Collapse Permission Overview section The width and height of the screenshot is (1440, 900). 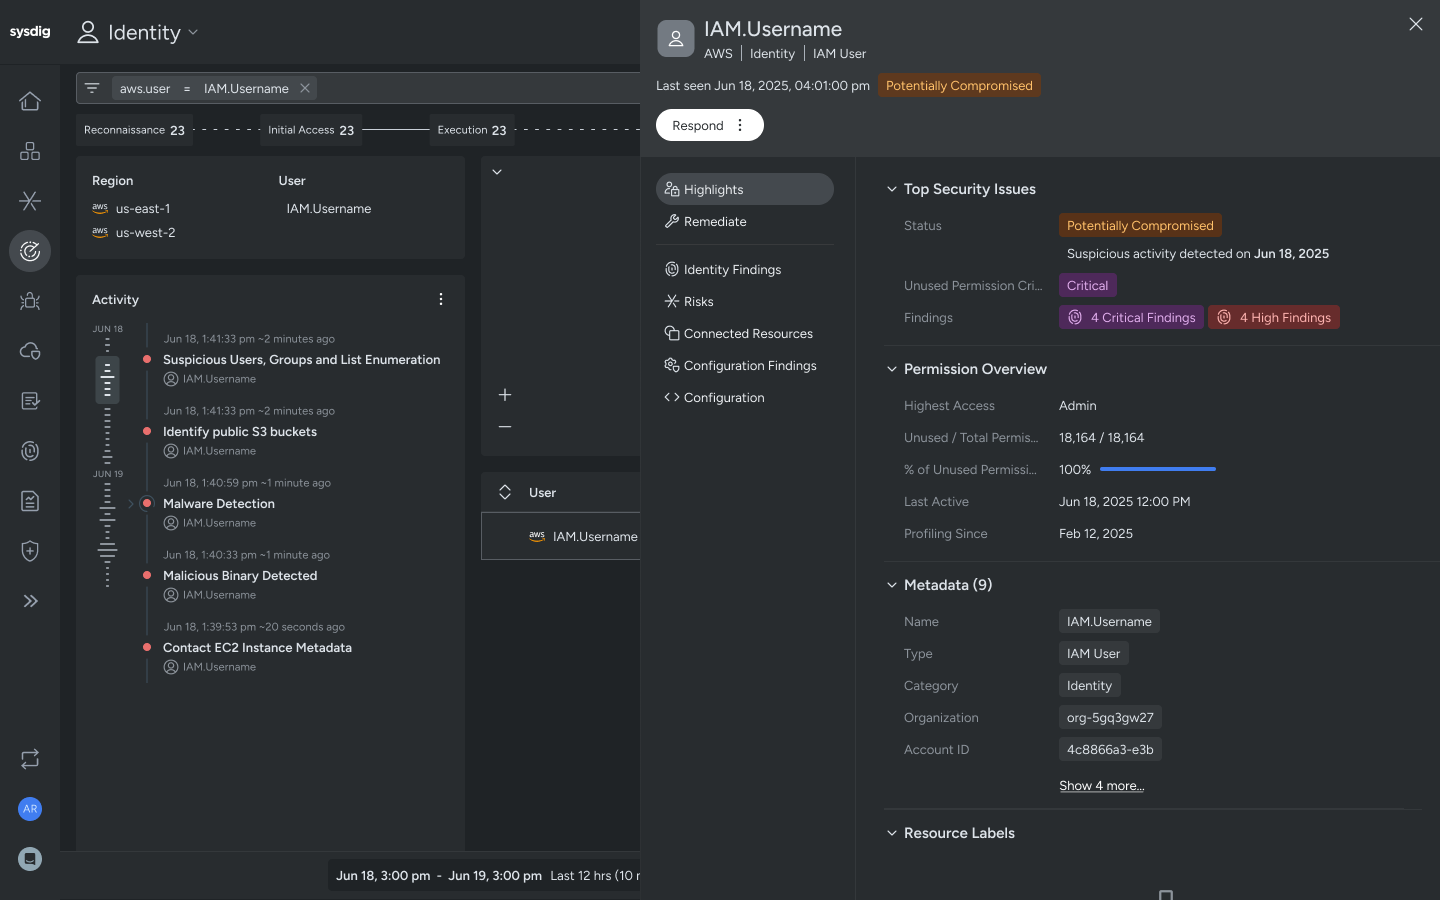click(892, 369)
